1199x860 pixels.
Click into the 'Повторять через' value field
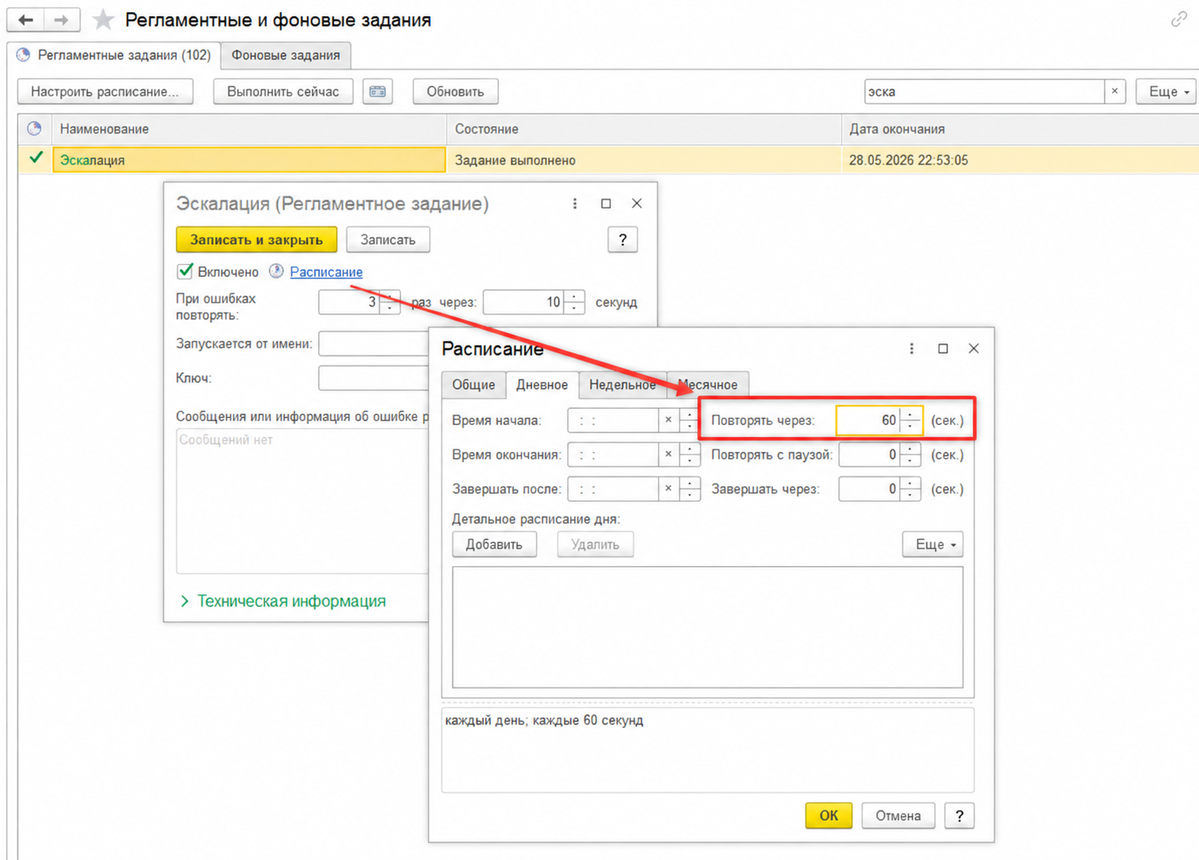(868, 420)
